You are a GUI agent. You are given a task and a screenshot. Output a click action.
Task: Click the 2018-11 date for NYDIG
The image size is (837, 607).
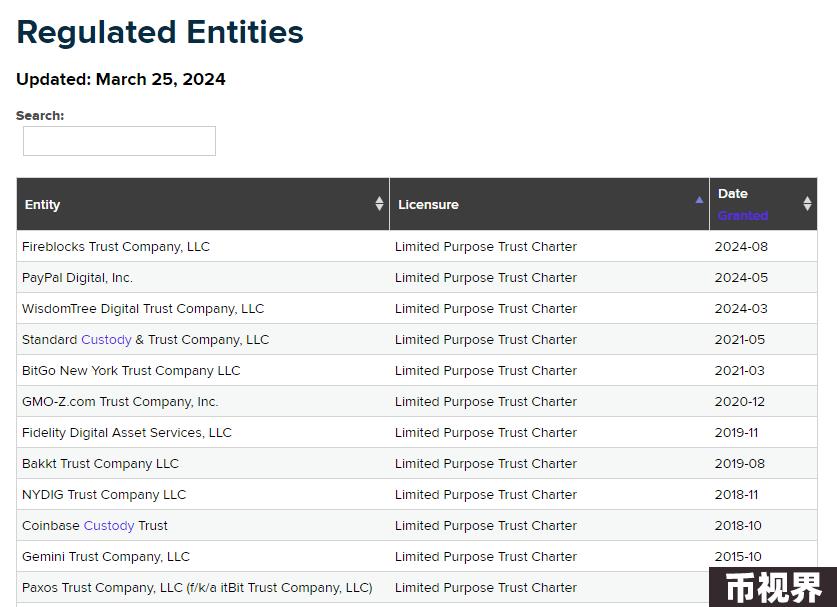pyautogui.click(x=737, y=494)
